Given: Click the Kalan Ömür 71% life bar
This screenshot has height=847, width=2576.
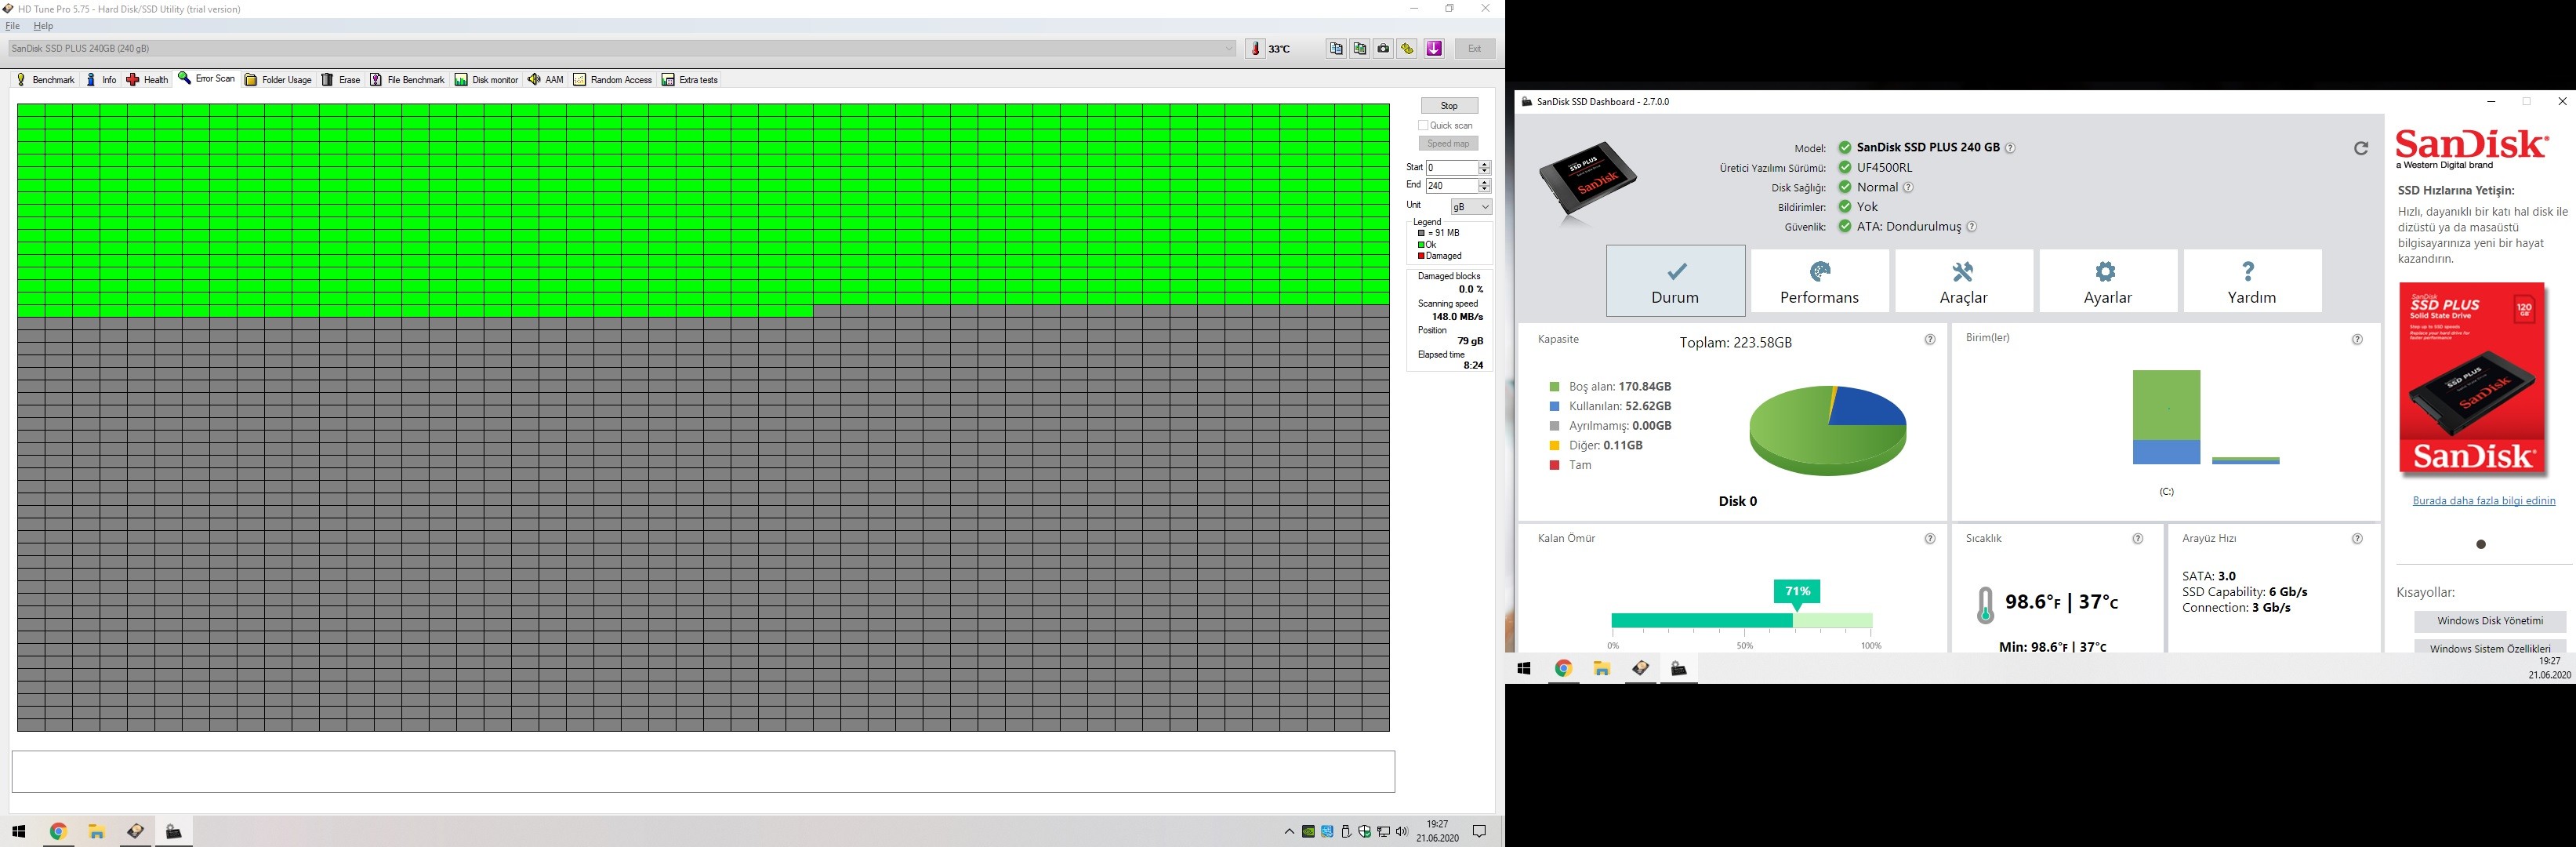Looking at the screenshot, I should [1741, 621].
